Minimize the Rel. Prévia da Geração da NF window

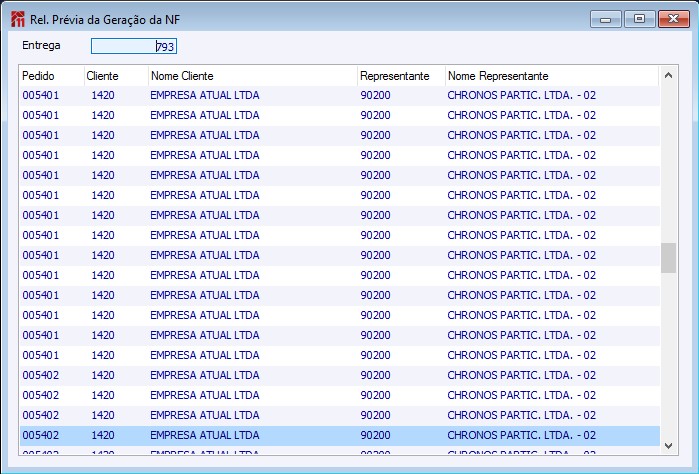click(x=605, y=20)
